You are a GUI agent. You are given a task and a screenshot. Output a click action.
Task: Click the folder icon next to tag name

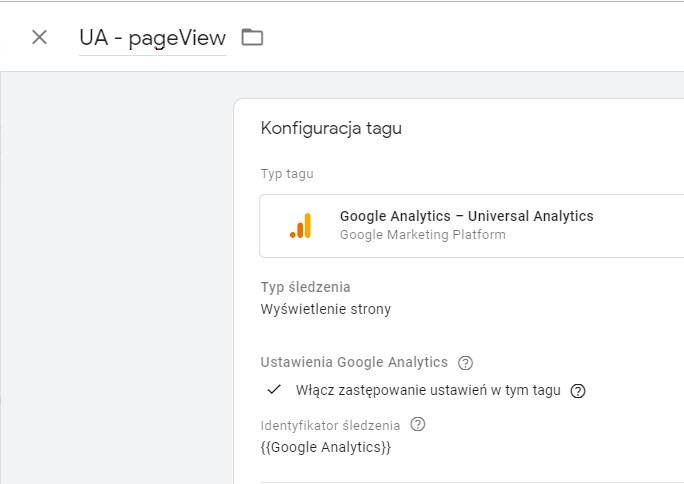252,37
